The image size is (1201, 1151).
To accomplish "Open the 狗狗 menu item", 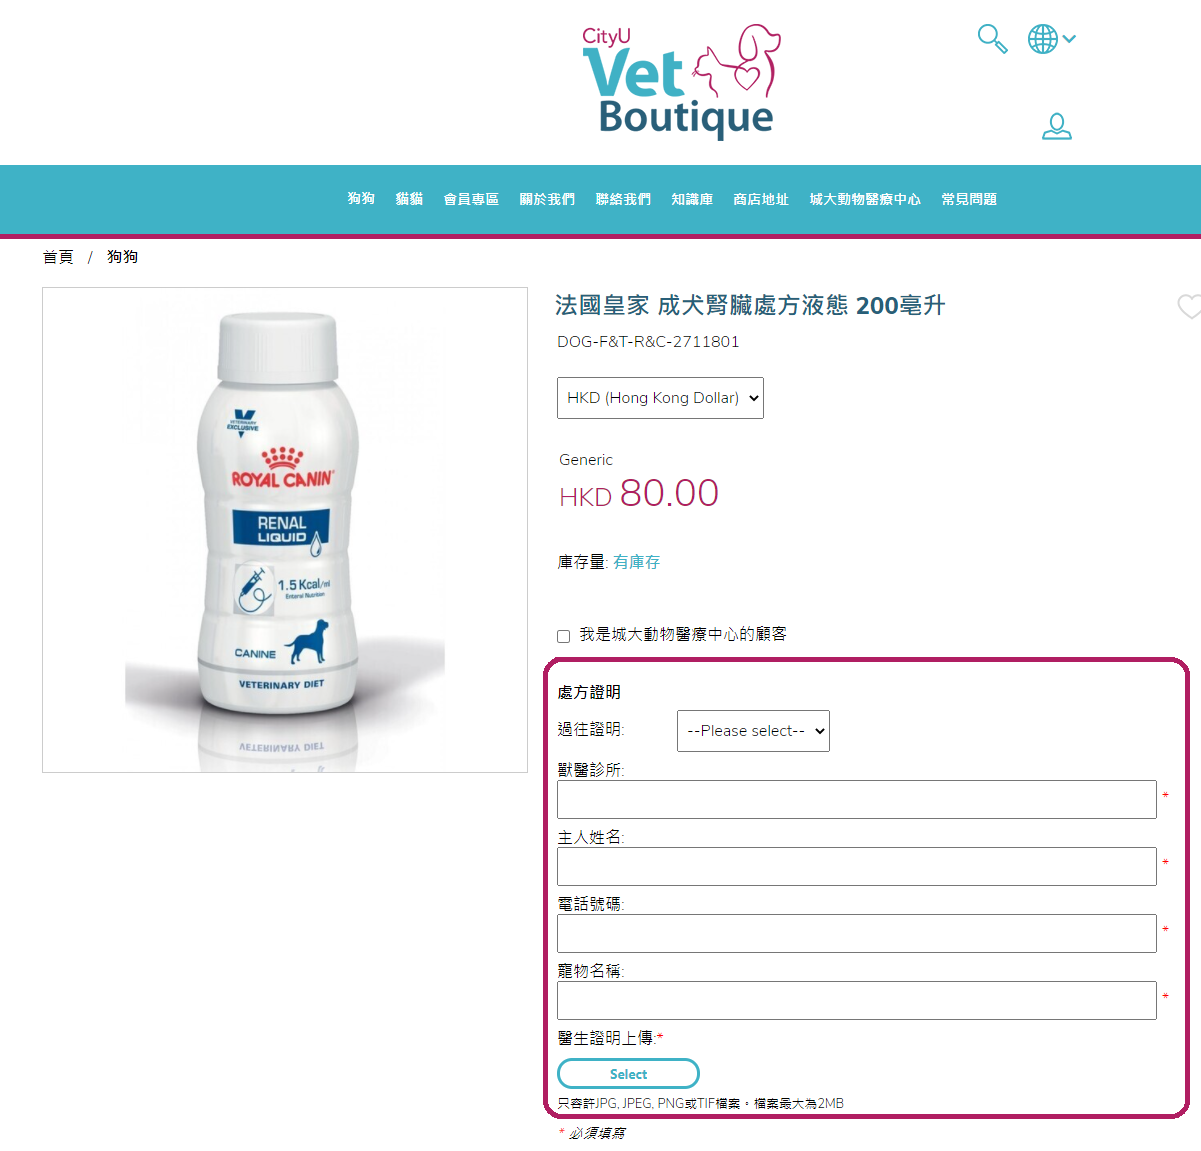I will pyautogui.click(x=361, y=199).
